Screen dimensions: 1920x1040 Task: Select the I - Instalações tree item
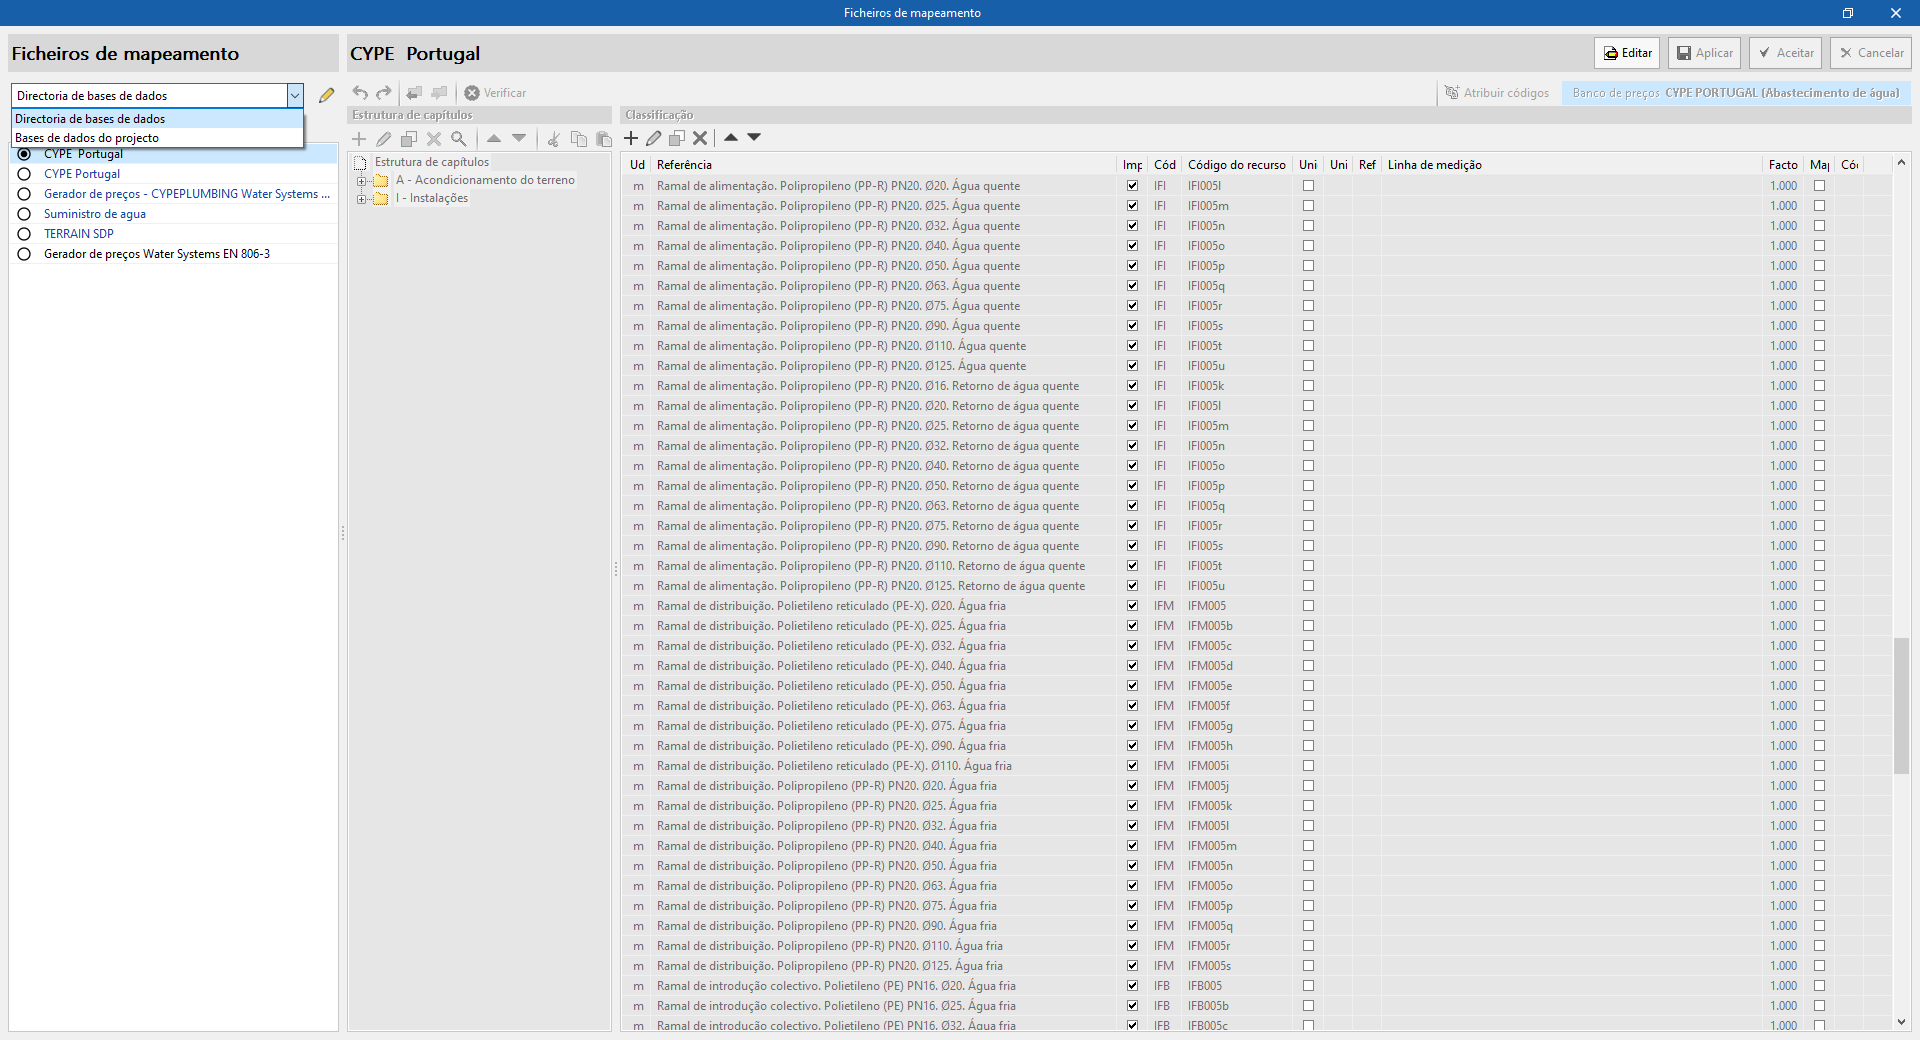432,198
